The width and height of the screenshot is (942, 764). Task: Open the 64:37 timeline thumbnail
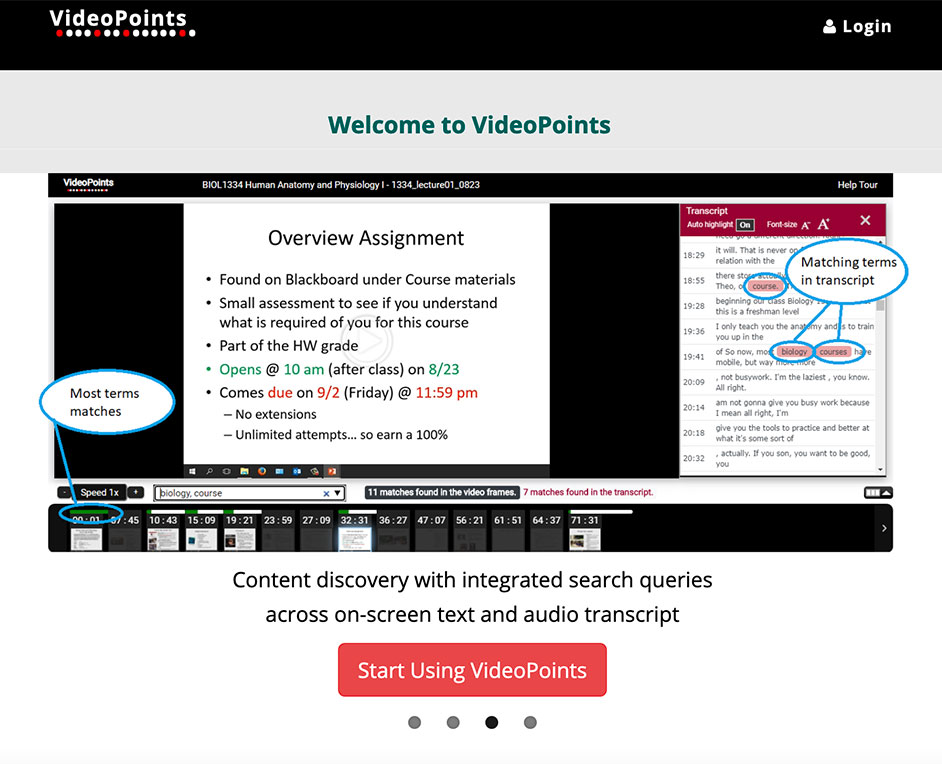[547, 531]
